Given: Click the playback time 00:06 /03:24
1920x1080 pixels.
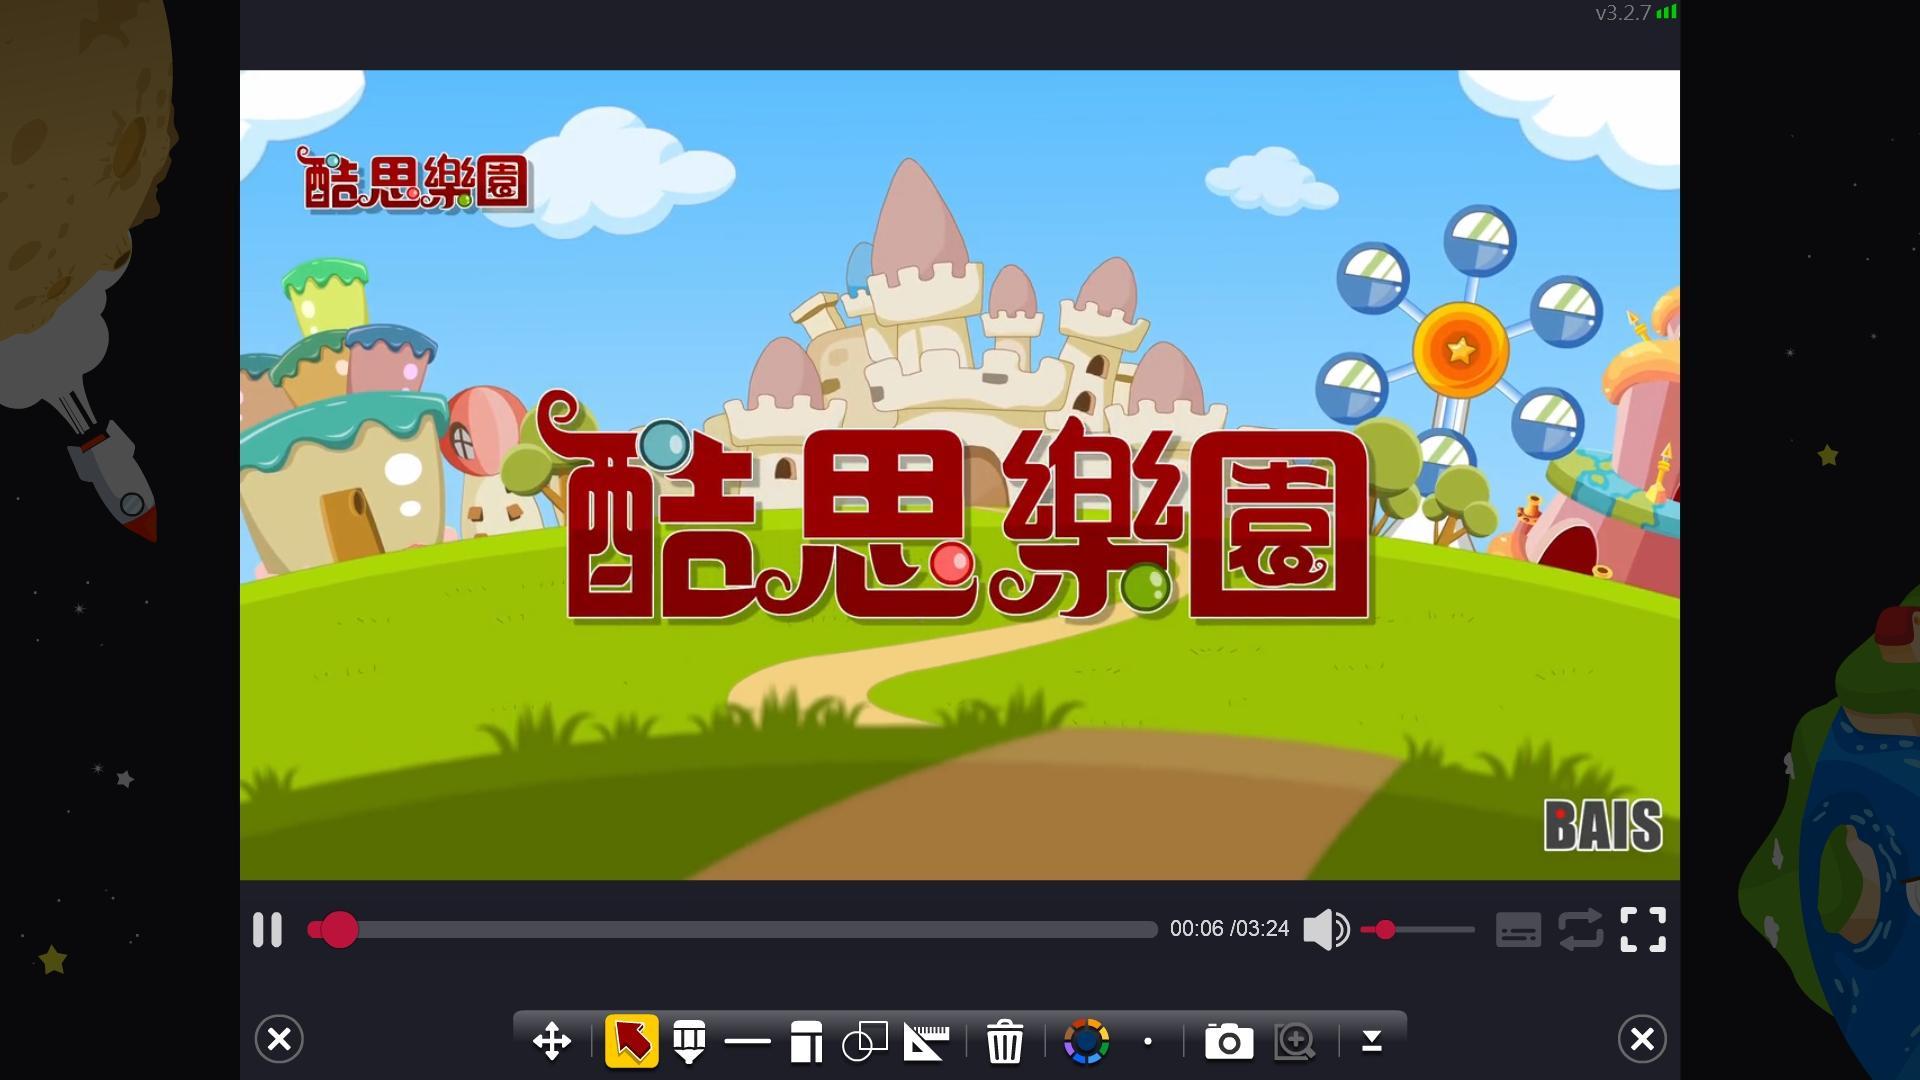Looking at the screenshot, I should coord(1229,929).
